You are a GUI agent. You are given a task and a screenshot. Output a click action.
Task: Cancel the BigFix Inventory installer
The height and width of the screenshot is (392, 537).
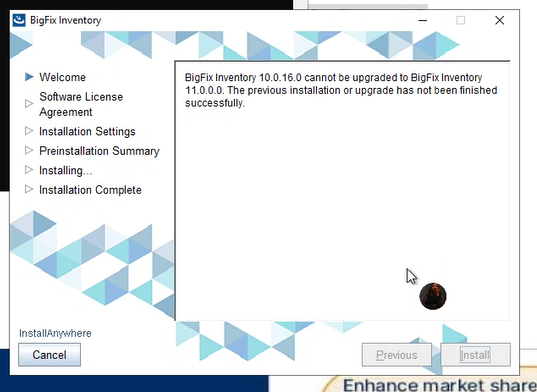pyautogui.click(x=50, y=355)
